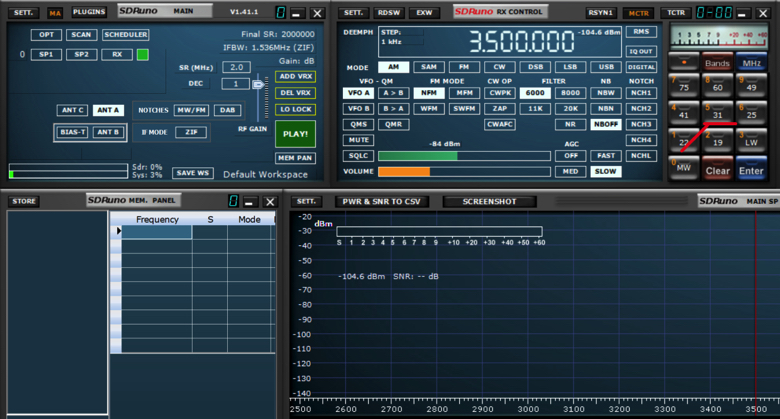The height and width of the screenshot is (419, 780).
Task: Click the MW keypad key
Action: [x=684, y=168]
